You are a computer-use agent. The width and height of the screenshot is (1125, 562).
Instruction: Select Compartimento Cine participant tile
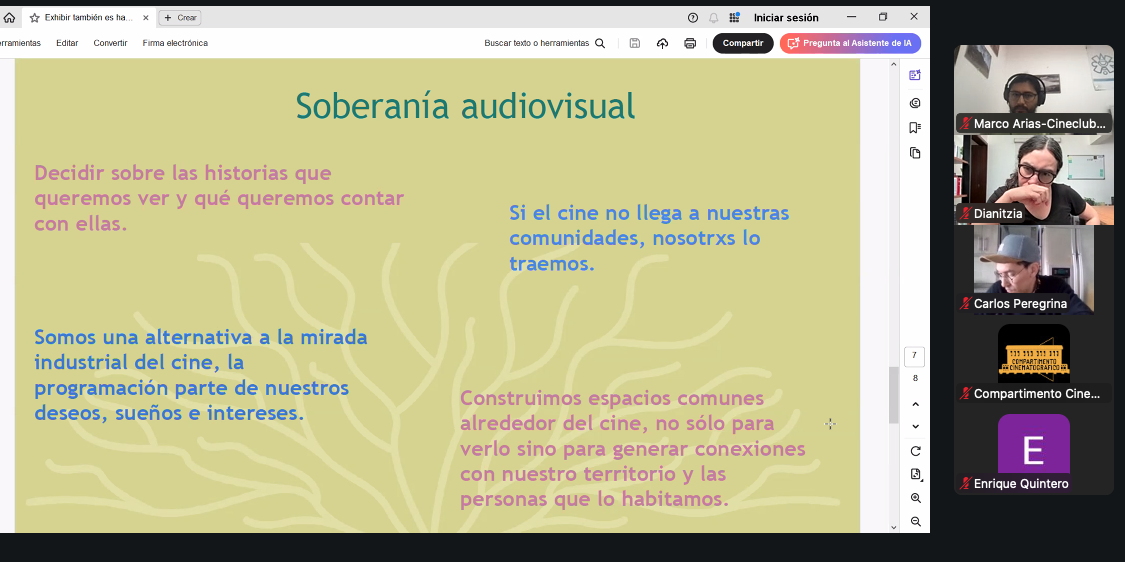click(x=1034, y=360)
